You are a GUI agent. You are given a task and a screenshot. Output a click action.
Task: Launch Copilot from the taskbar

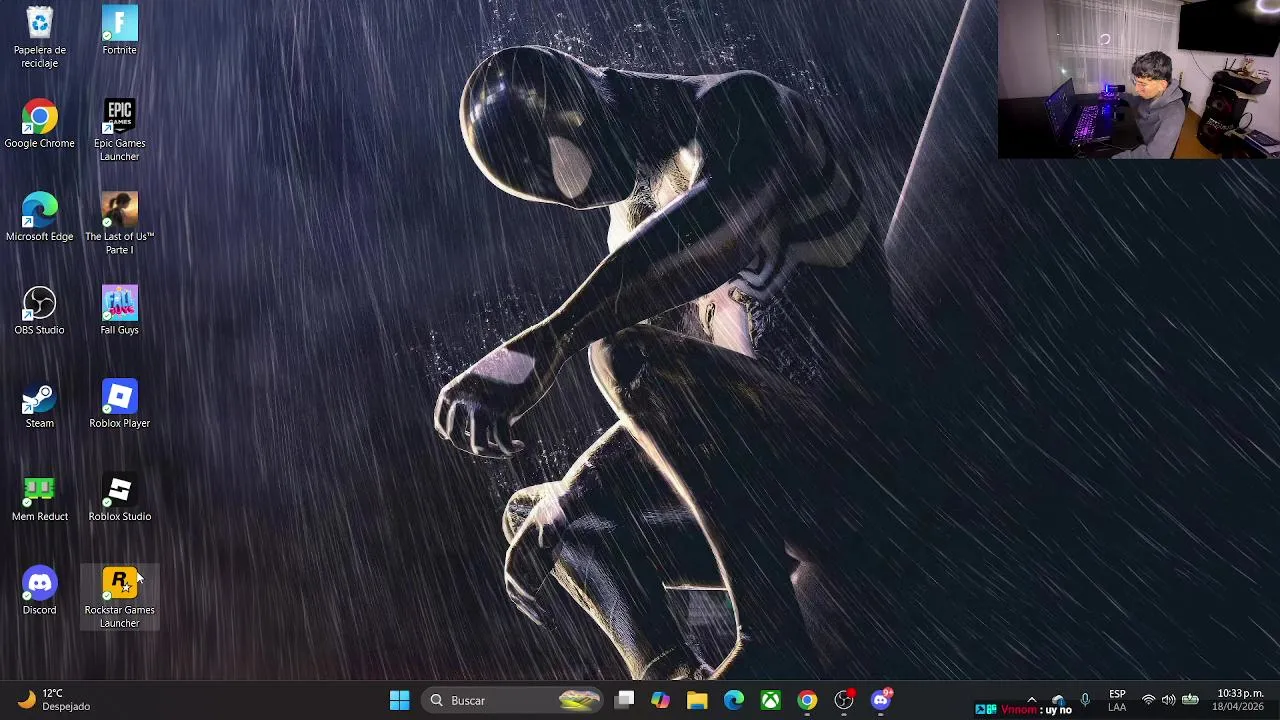[660, 700]
